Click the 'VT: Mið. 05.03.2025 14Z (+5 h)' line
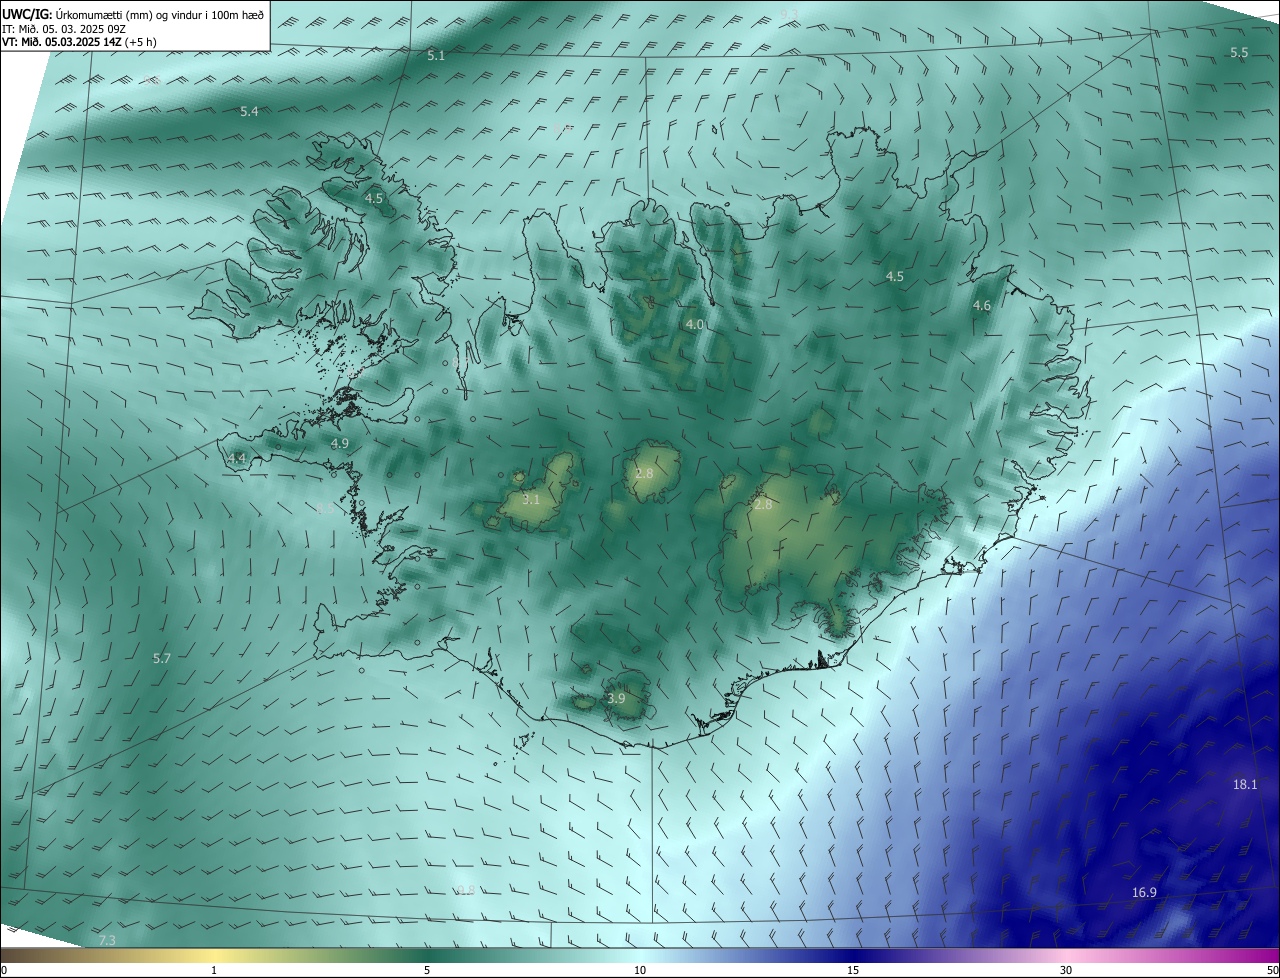This screenshot has width=1280, height=978. (79, 42)
